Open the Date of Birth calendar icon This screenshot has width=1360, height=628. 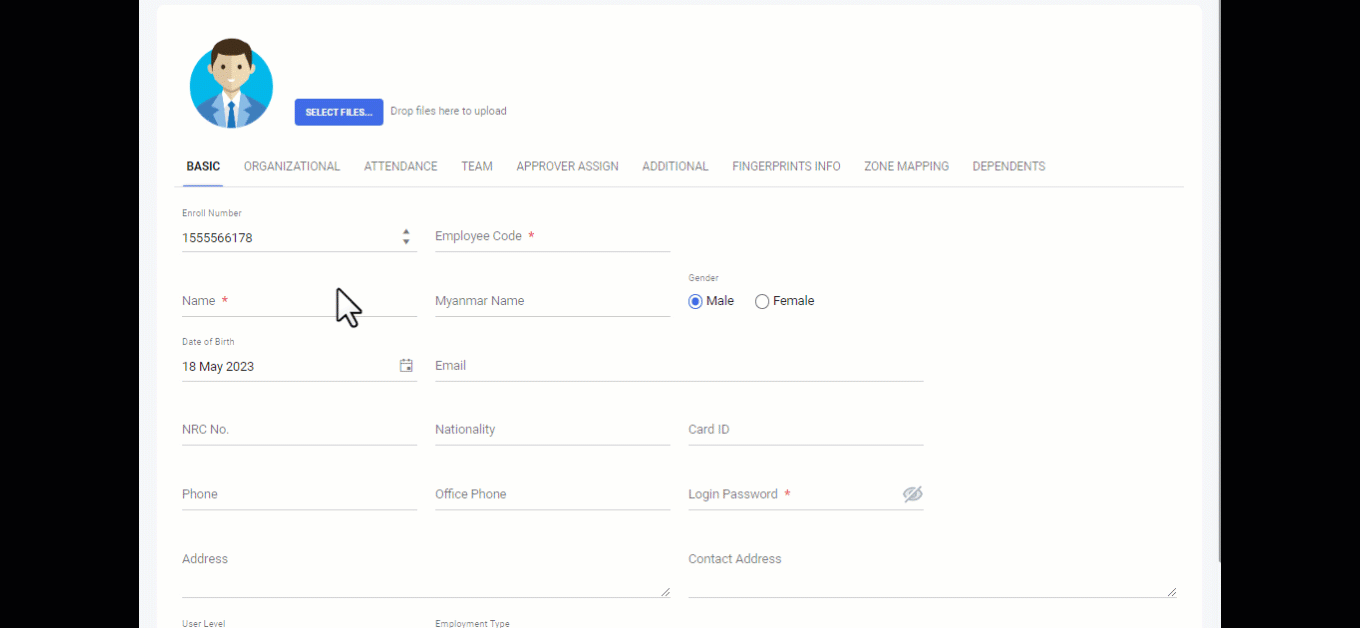(406, 366)
